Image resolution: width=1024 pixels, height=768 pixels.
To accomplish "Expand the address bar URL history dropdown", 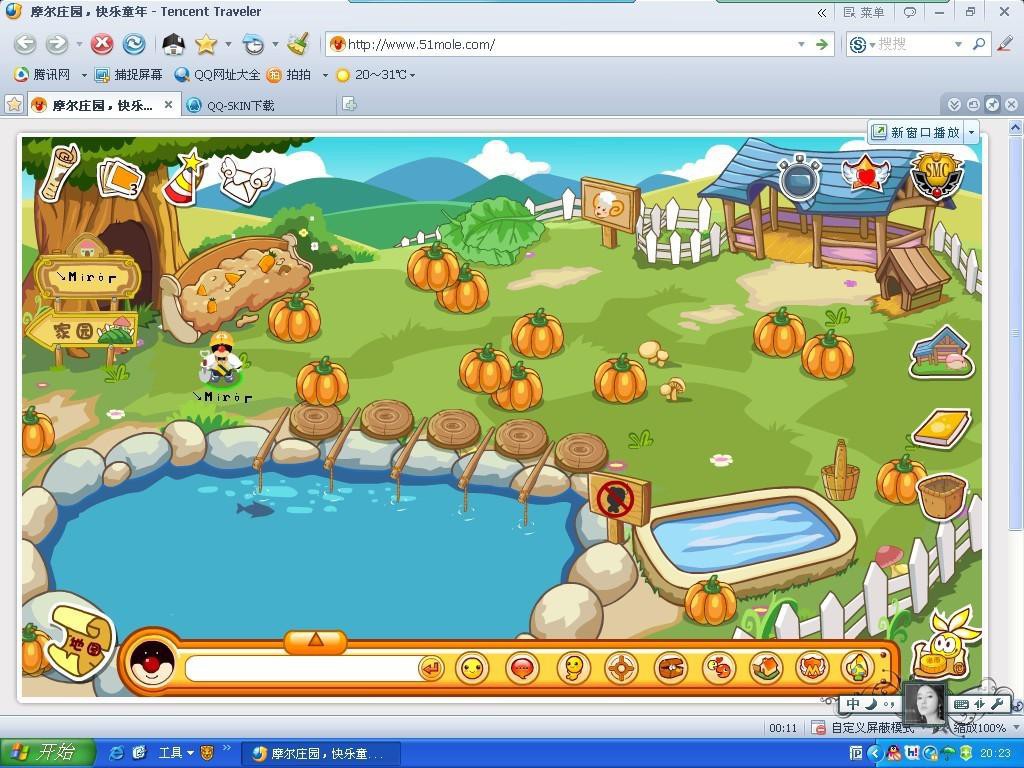I will (801, 44).
